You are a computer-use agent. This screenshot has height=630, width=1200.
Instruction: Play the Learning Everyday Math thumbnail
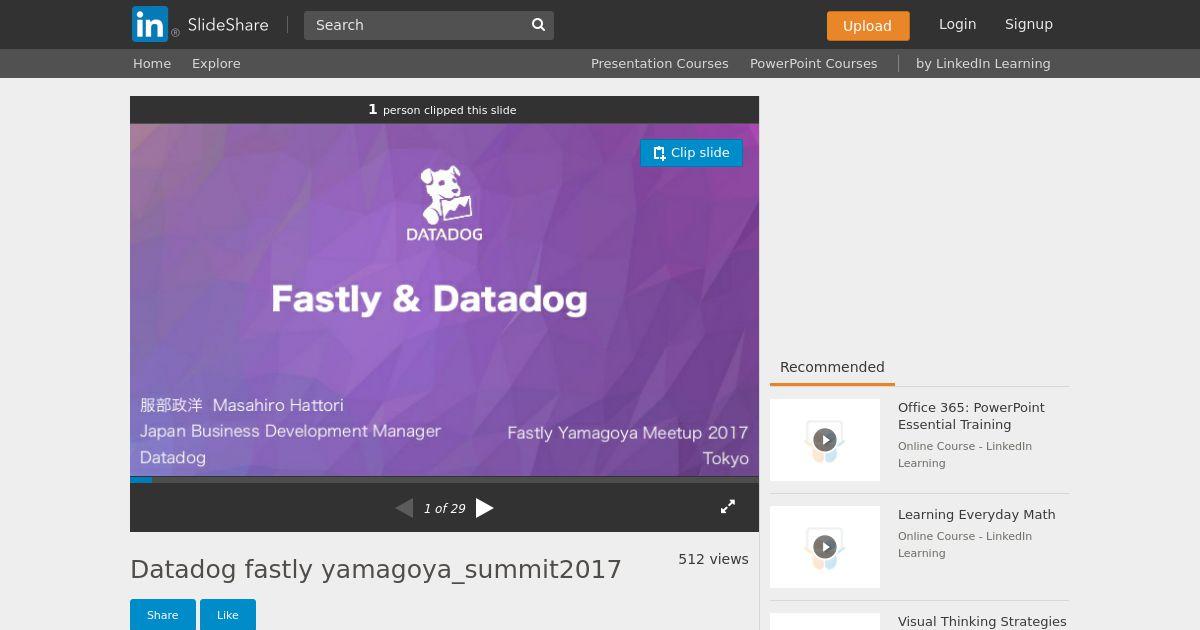(825, 547)
